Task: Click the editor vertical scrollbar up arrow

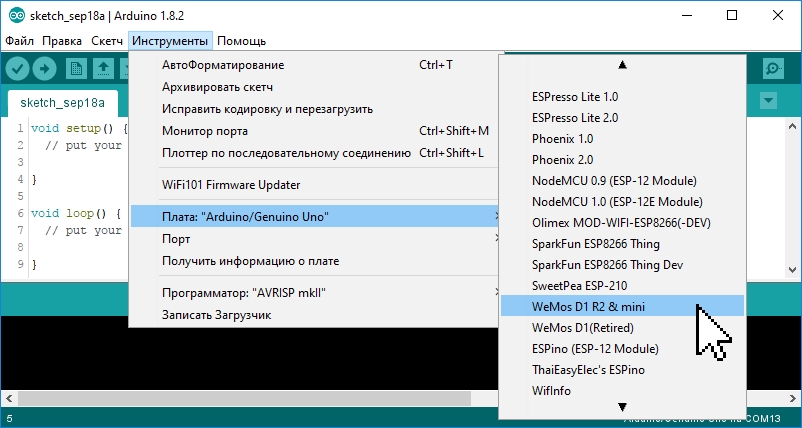Action: 793,126
